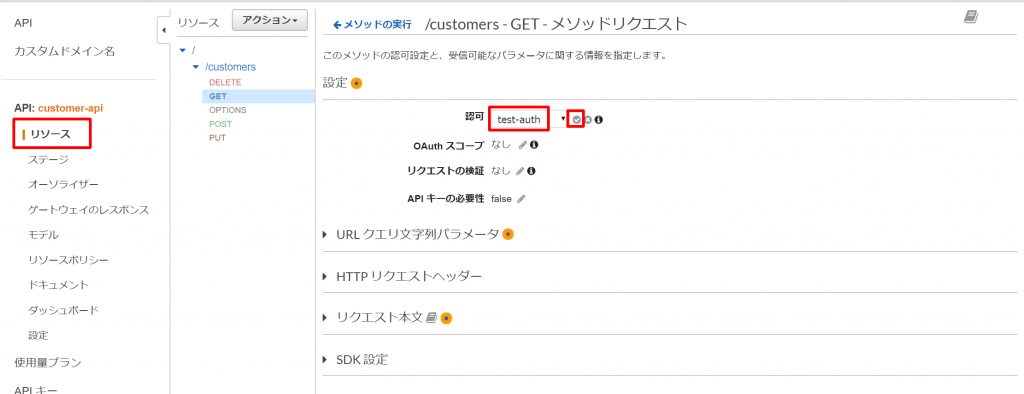Click the orange dot next to 設定
1024x394 pixels.
coord(357,84)
